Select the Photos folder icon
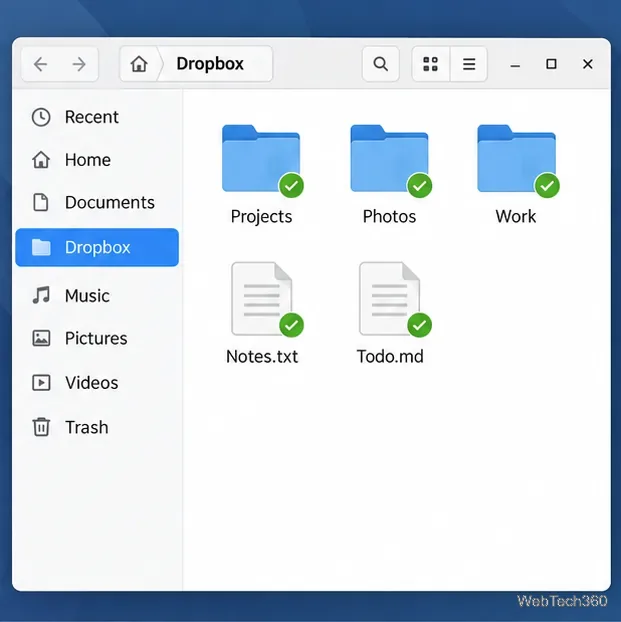621x622 pixels. (x=389, y=158)
